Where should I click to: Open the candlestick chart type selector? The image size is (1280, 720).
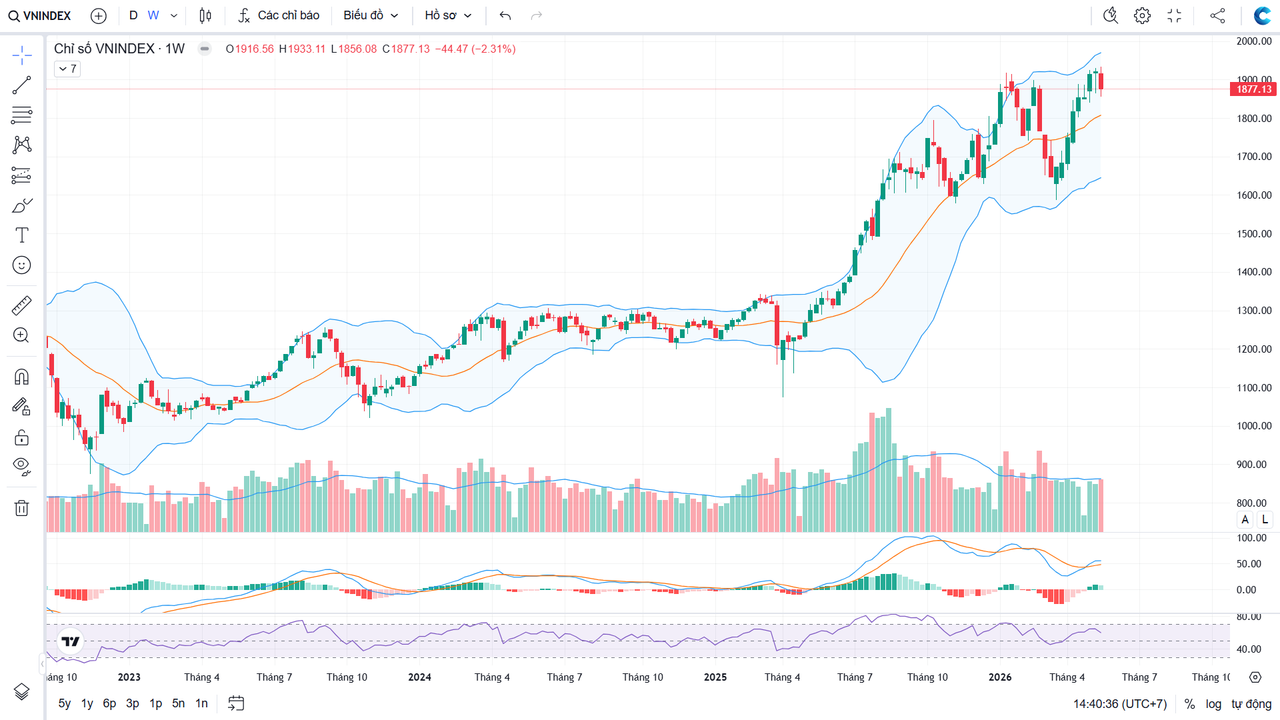tap(205, 16)
